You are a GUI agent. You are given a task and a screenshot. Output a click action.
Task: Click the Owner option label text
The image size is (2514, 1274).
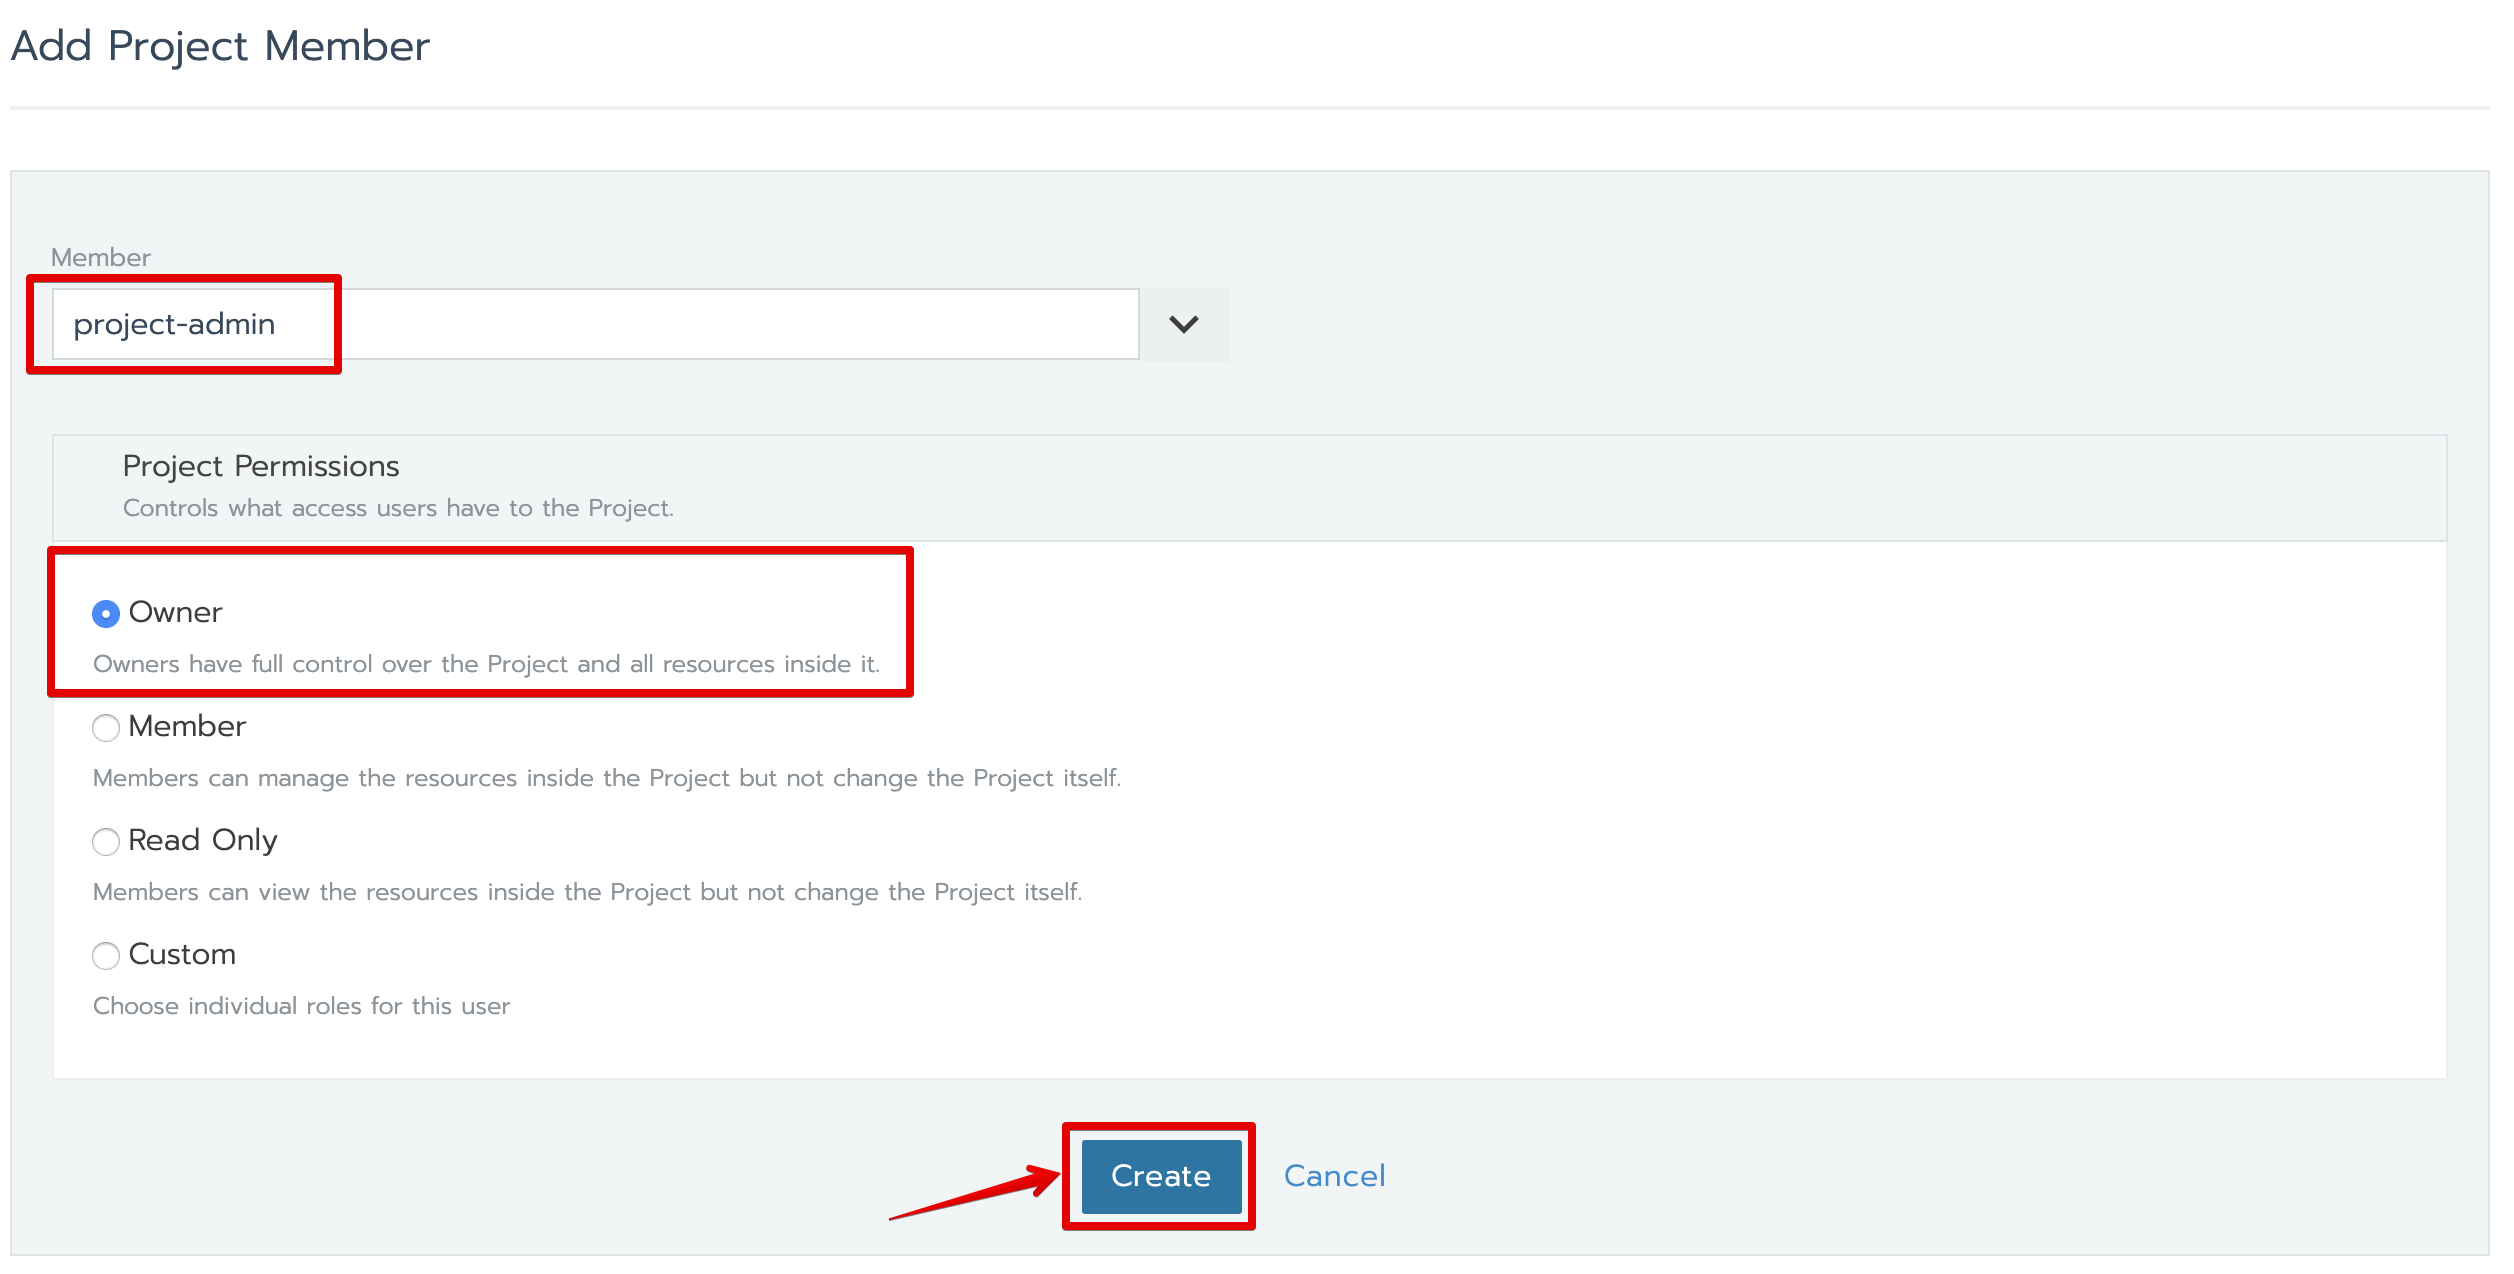pyautogui.click(x=175, y=612)
